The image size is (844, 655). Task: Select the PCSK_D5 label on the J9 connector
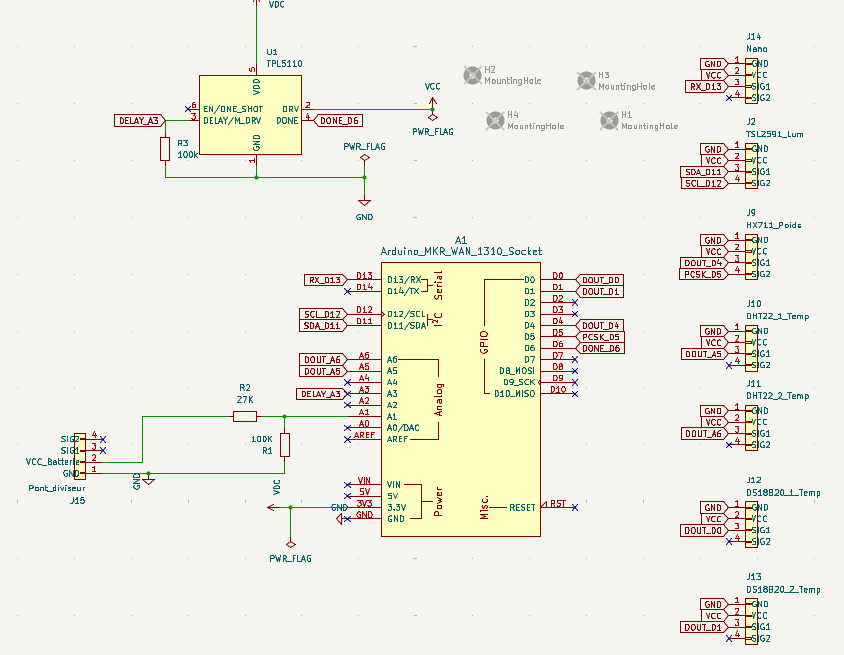pos(704,274)
